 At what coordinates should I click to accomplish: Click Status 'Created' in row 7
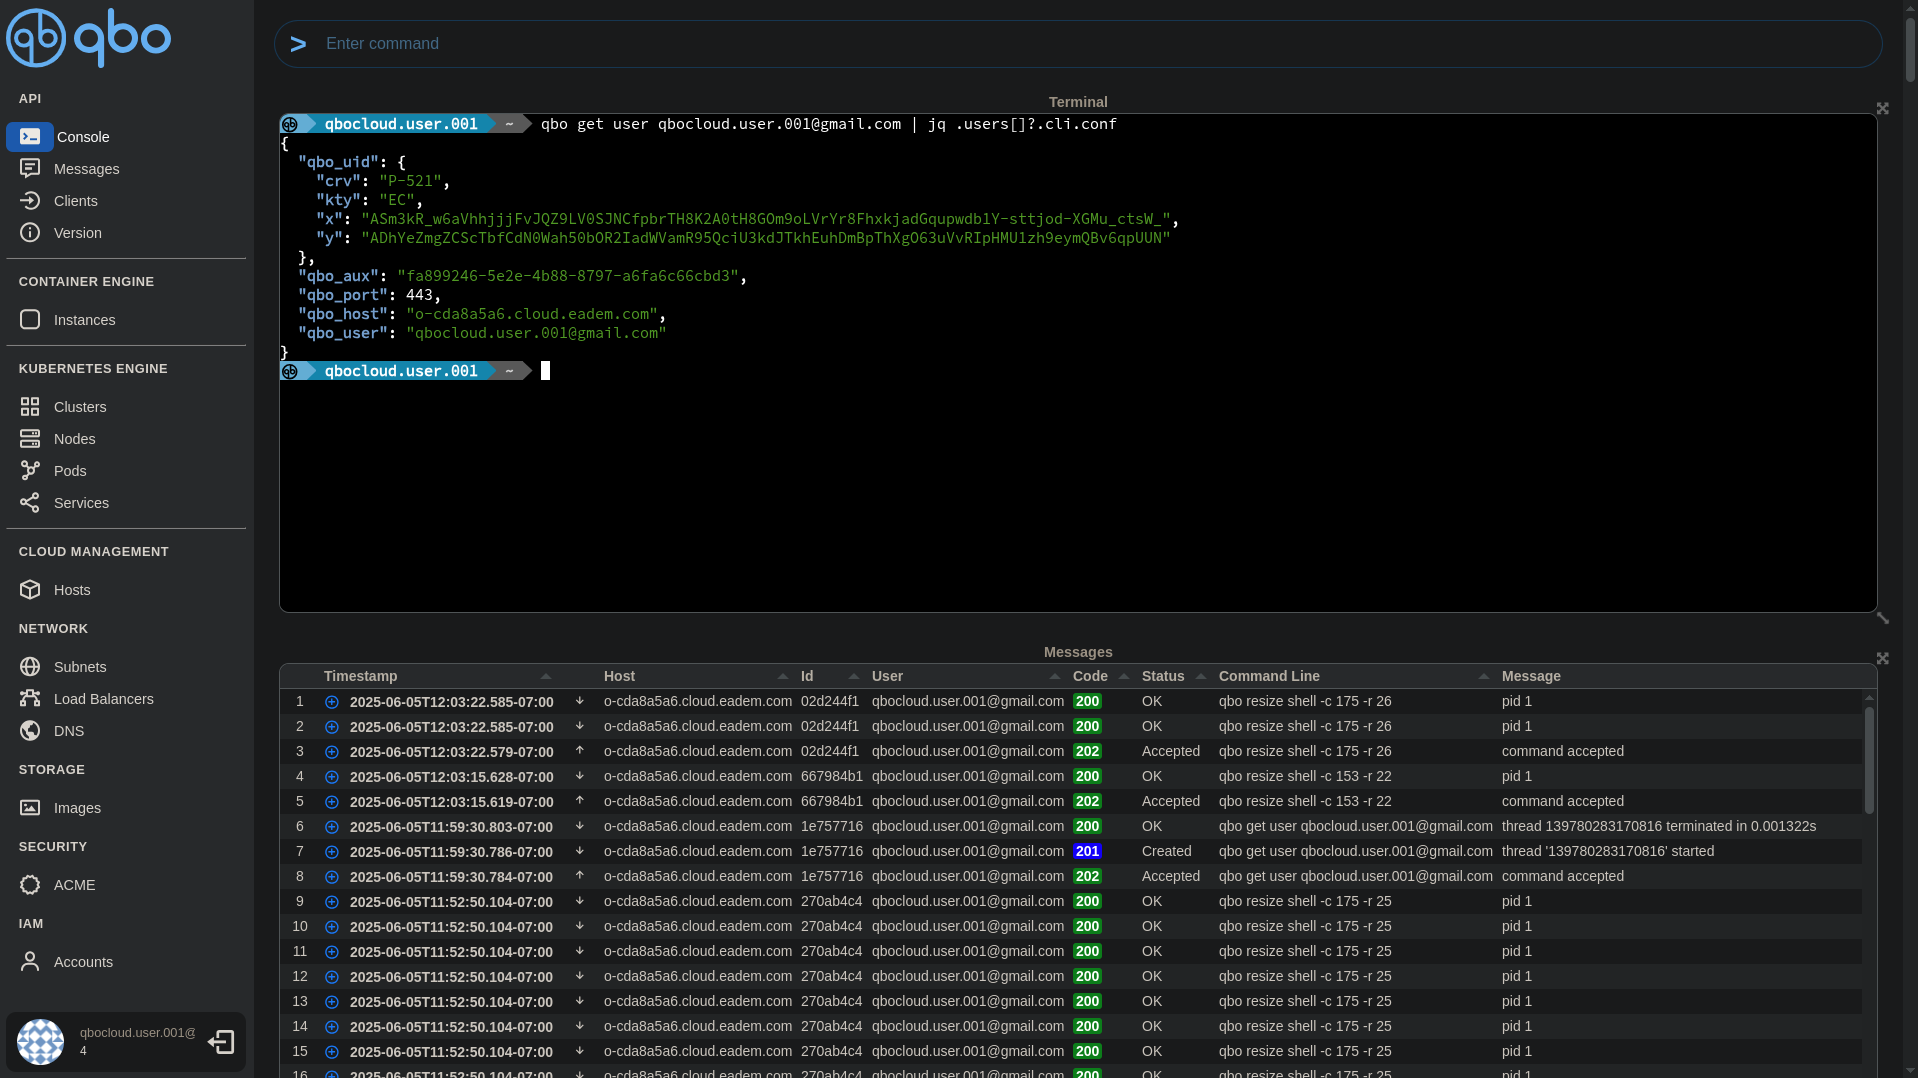pyautogui.click(x=1166, y=851)
